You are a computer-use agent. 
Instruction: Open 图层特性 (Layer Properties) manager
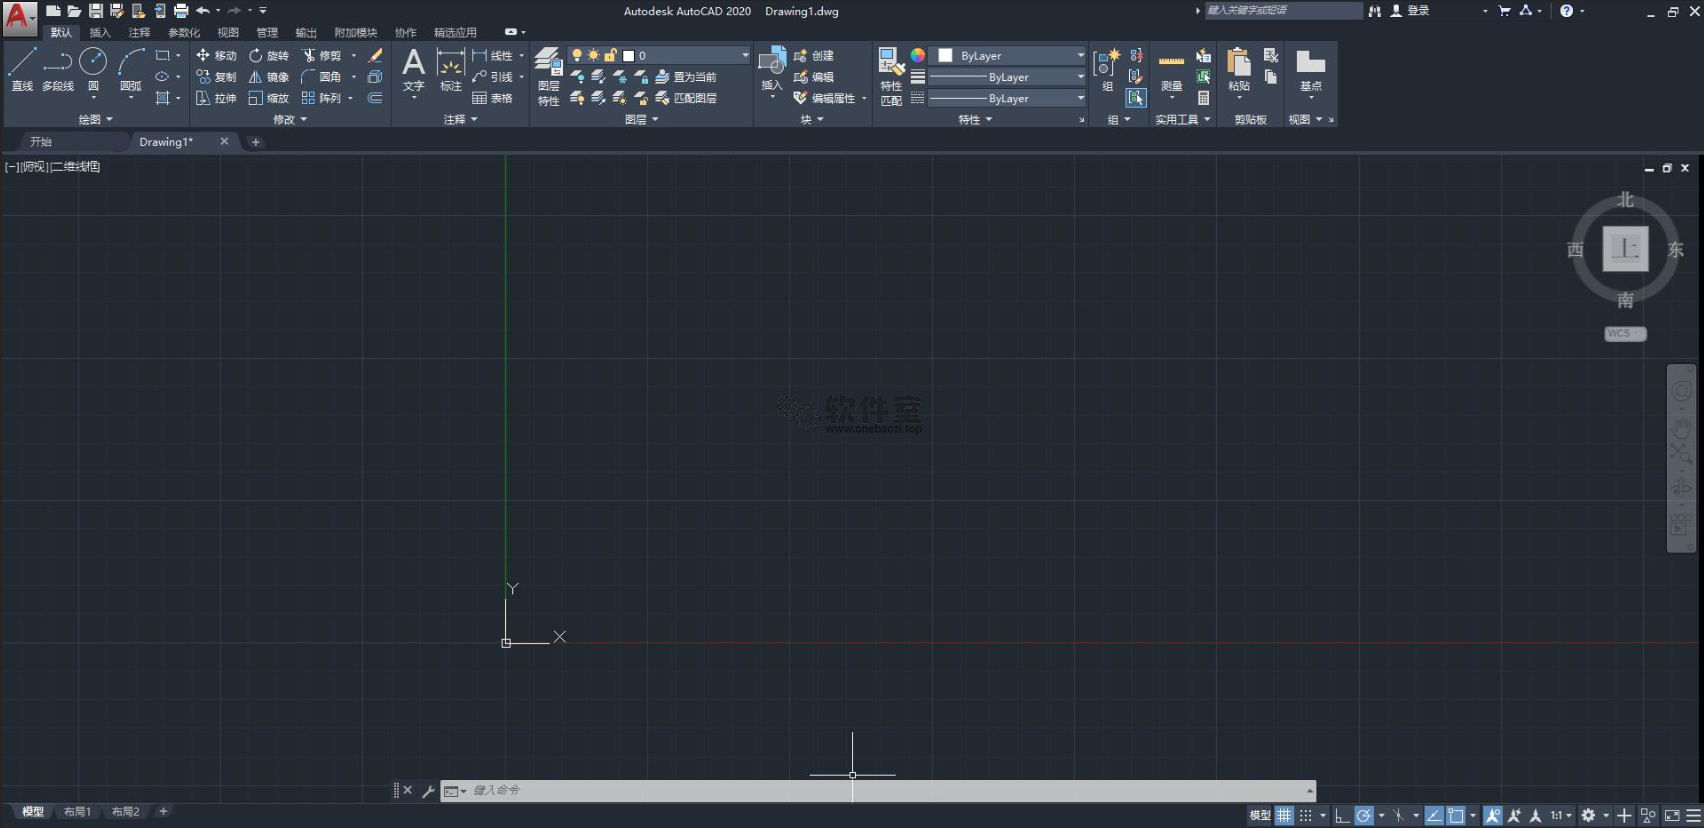point(548,76)
